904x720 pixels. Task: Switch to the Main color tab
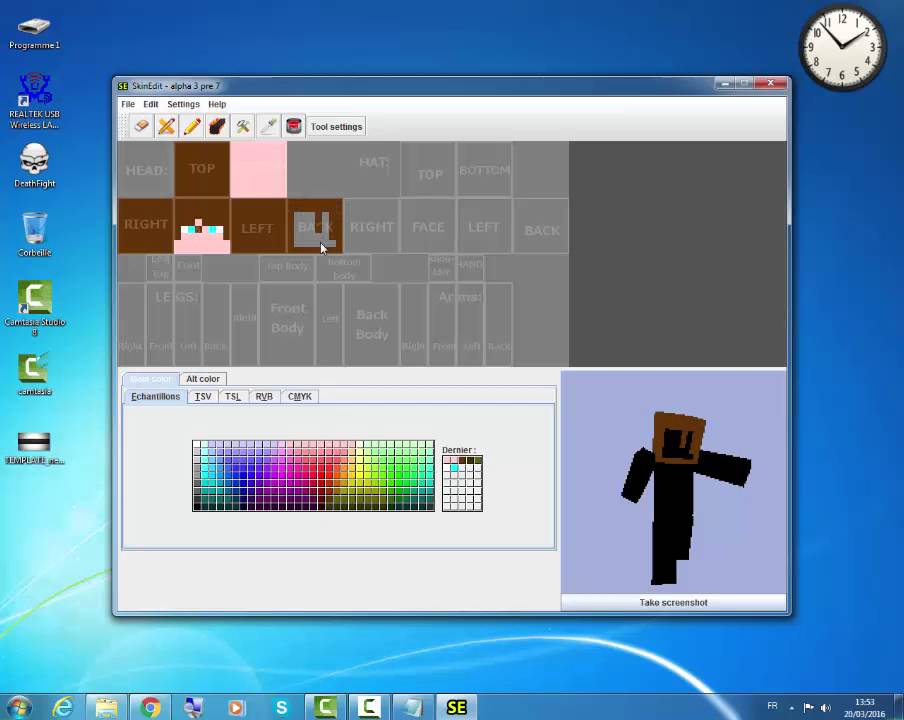click(150, 379)
